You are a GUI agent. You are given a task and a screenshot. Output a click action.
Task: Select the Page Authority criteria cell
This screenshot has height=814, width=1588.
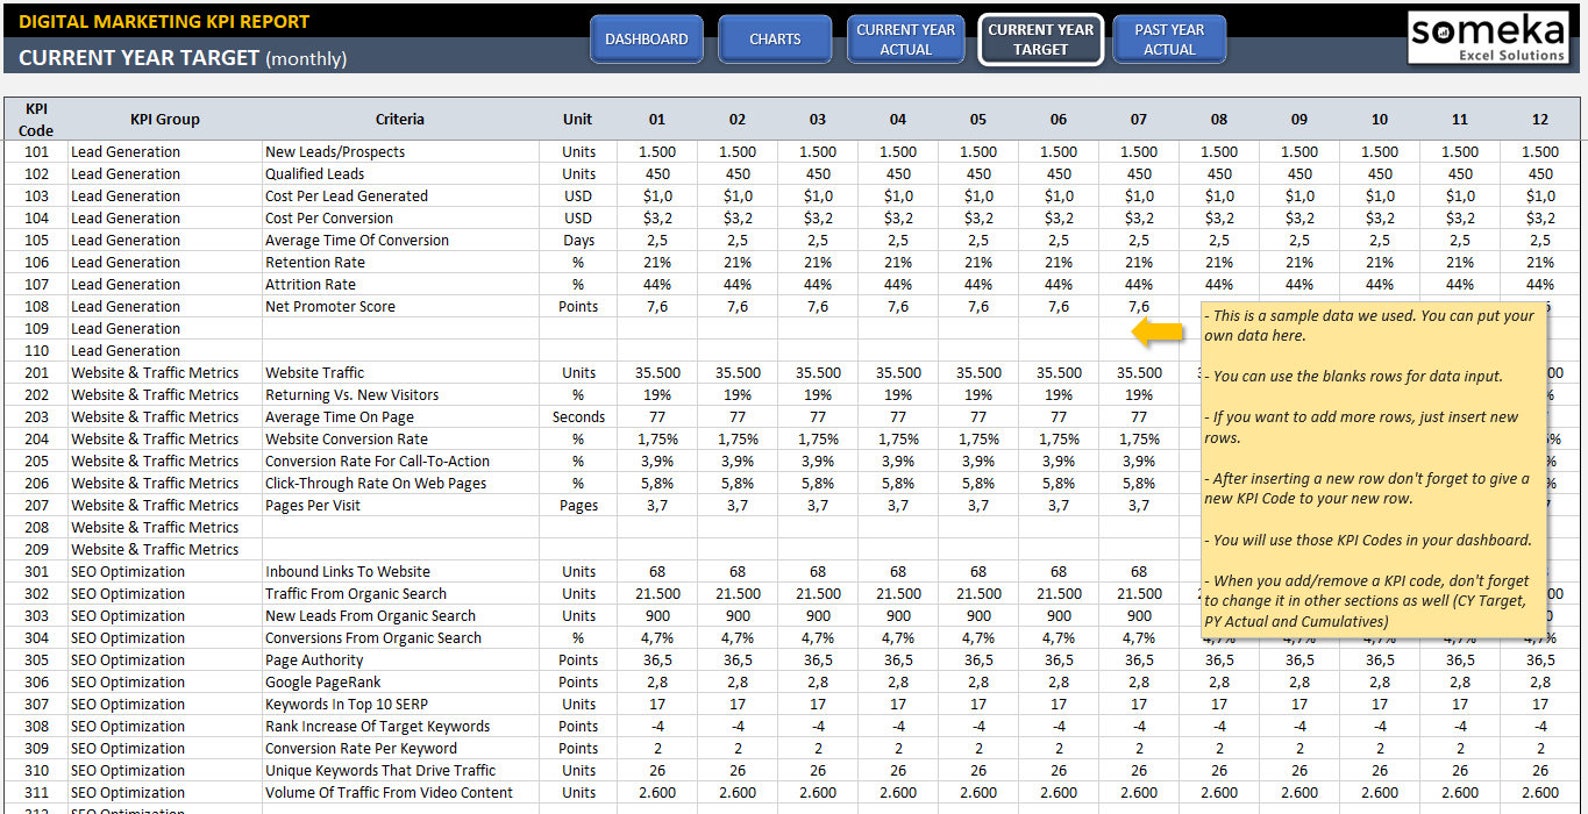(400, 660)
